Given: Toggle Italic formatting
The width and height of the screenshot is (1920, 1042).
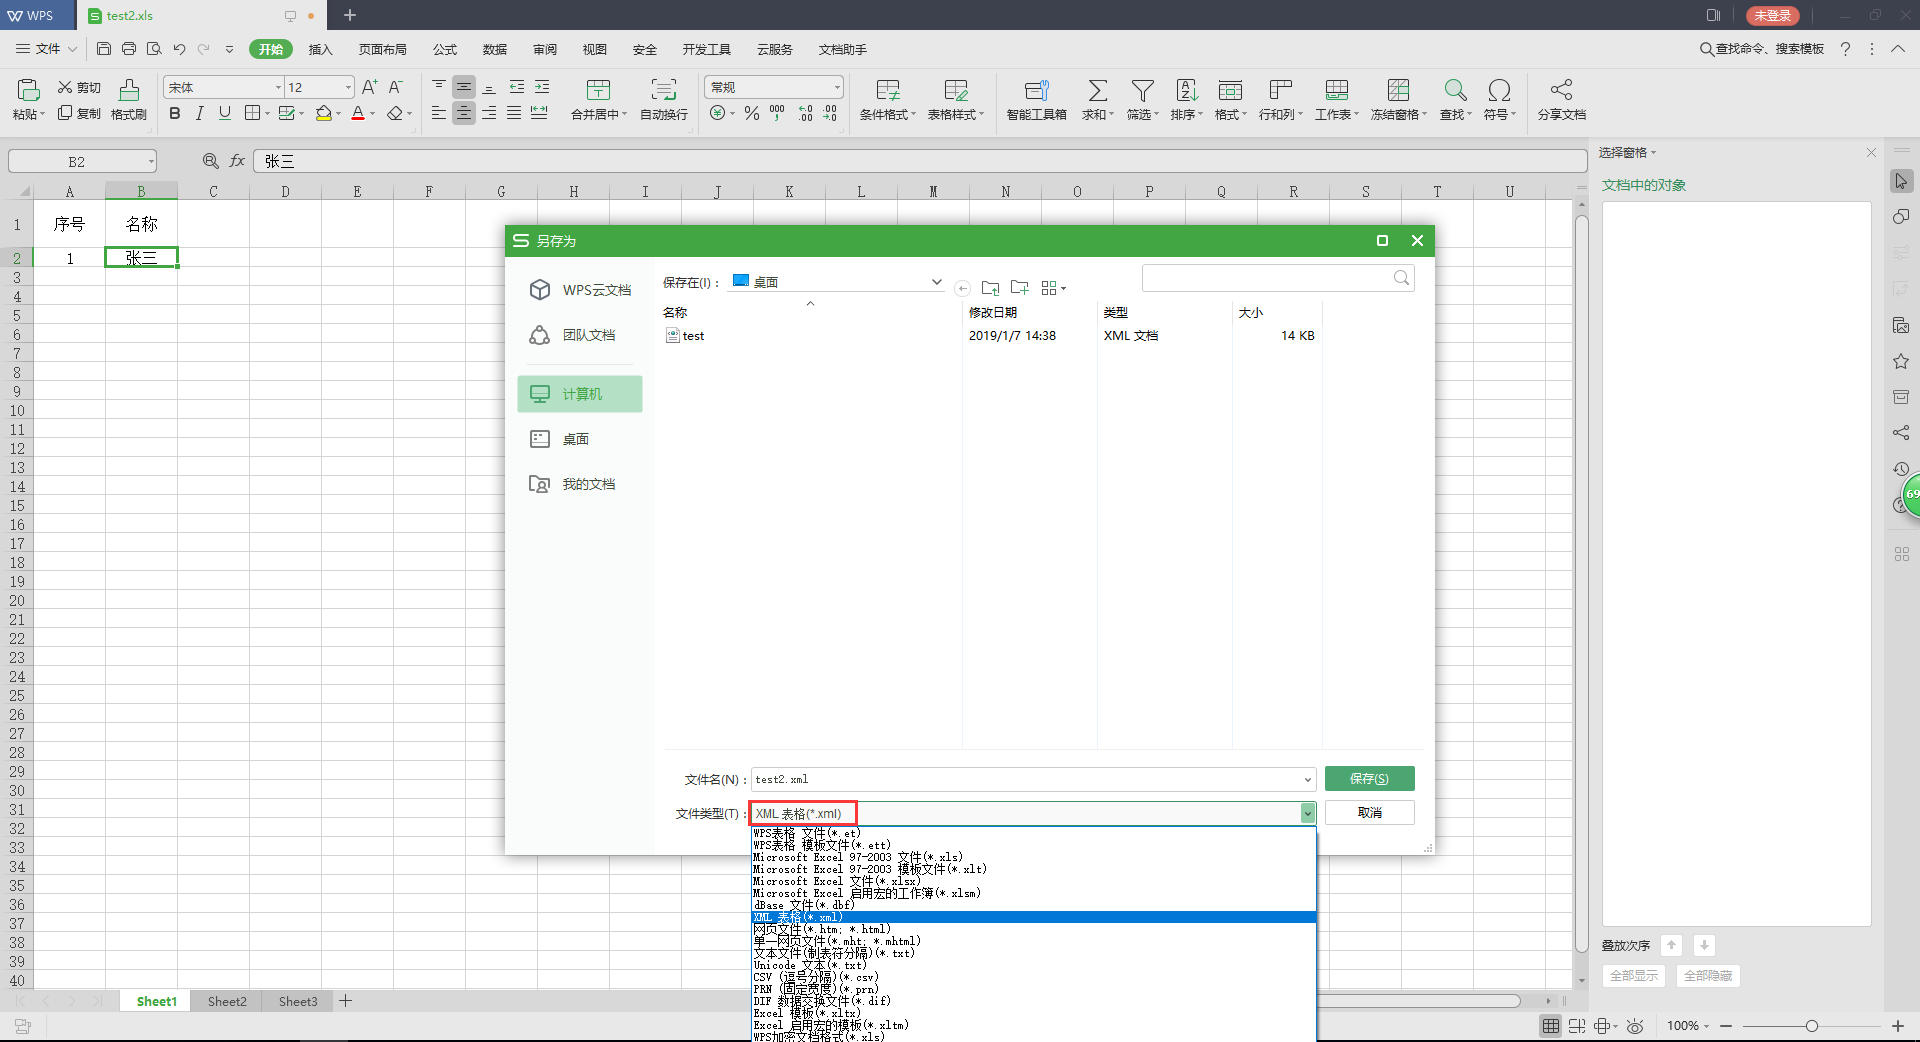Looking at the screenshot, I should click(200, 114).
